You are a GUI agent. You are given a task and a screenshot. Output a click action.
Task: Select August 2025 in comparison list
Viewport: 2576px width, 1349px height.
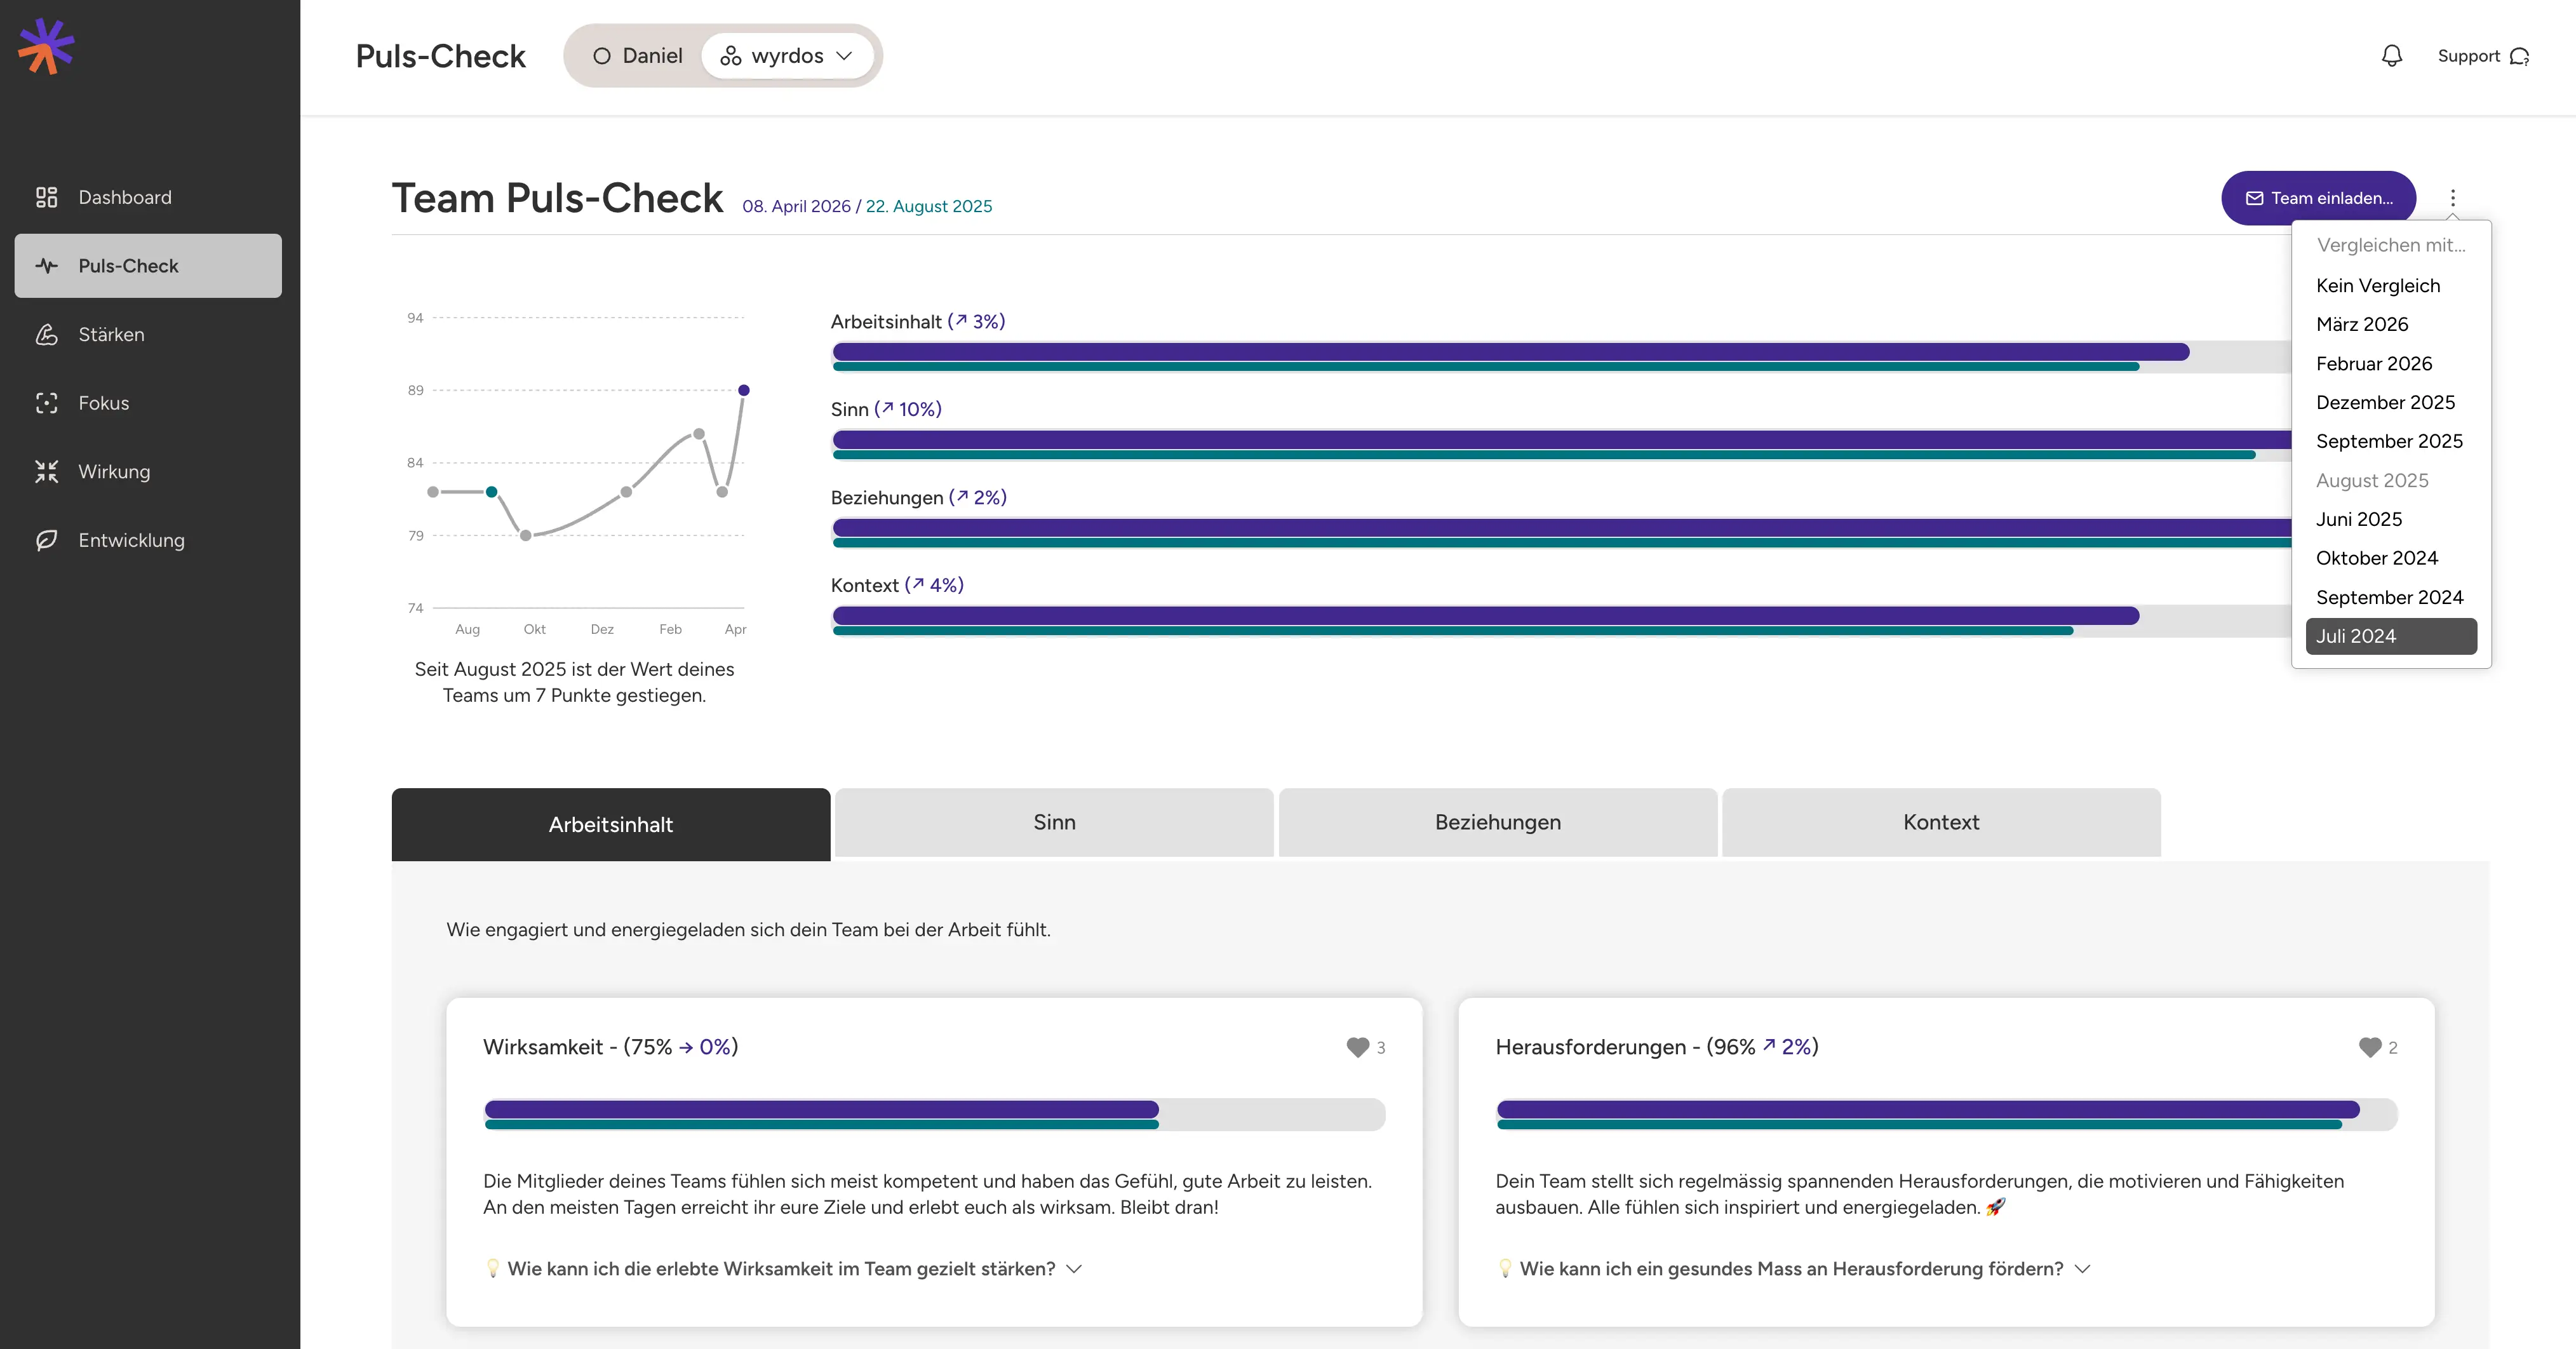(x=2391, y=480)
